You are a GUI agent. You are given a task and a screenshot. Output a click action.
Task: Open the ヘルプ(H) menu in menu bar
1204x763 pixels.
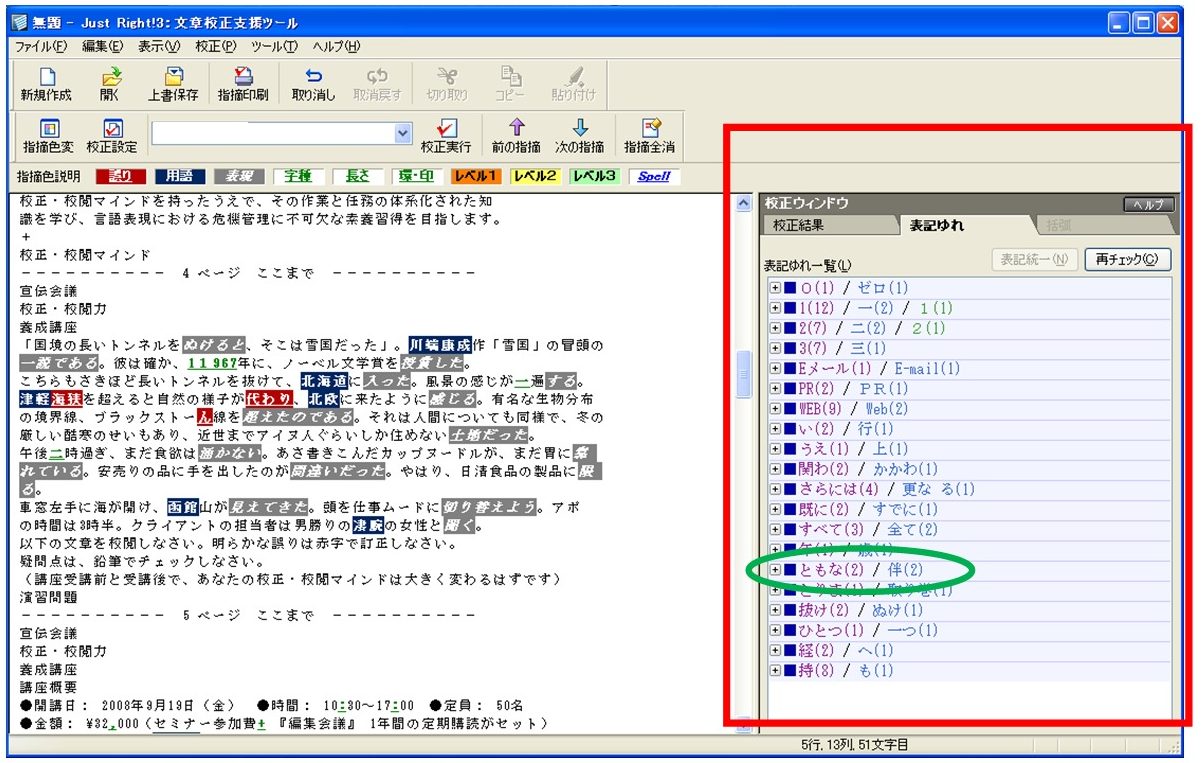[x=336, y=46]
